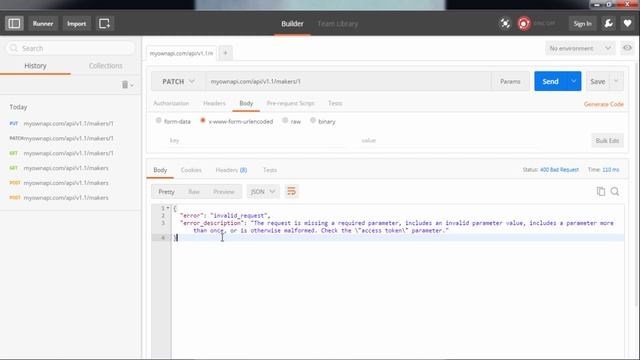The width and height of the screenshot is (640, 360).
Task: Collapse JSON line 1 fold arrow
Action: [x=168, y=208]
